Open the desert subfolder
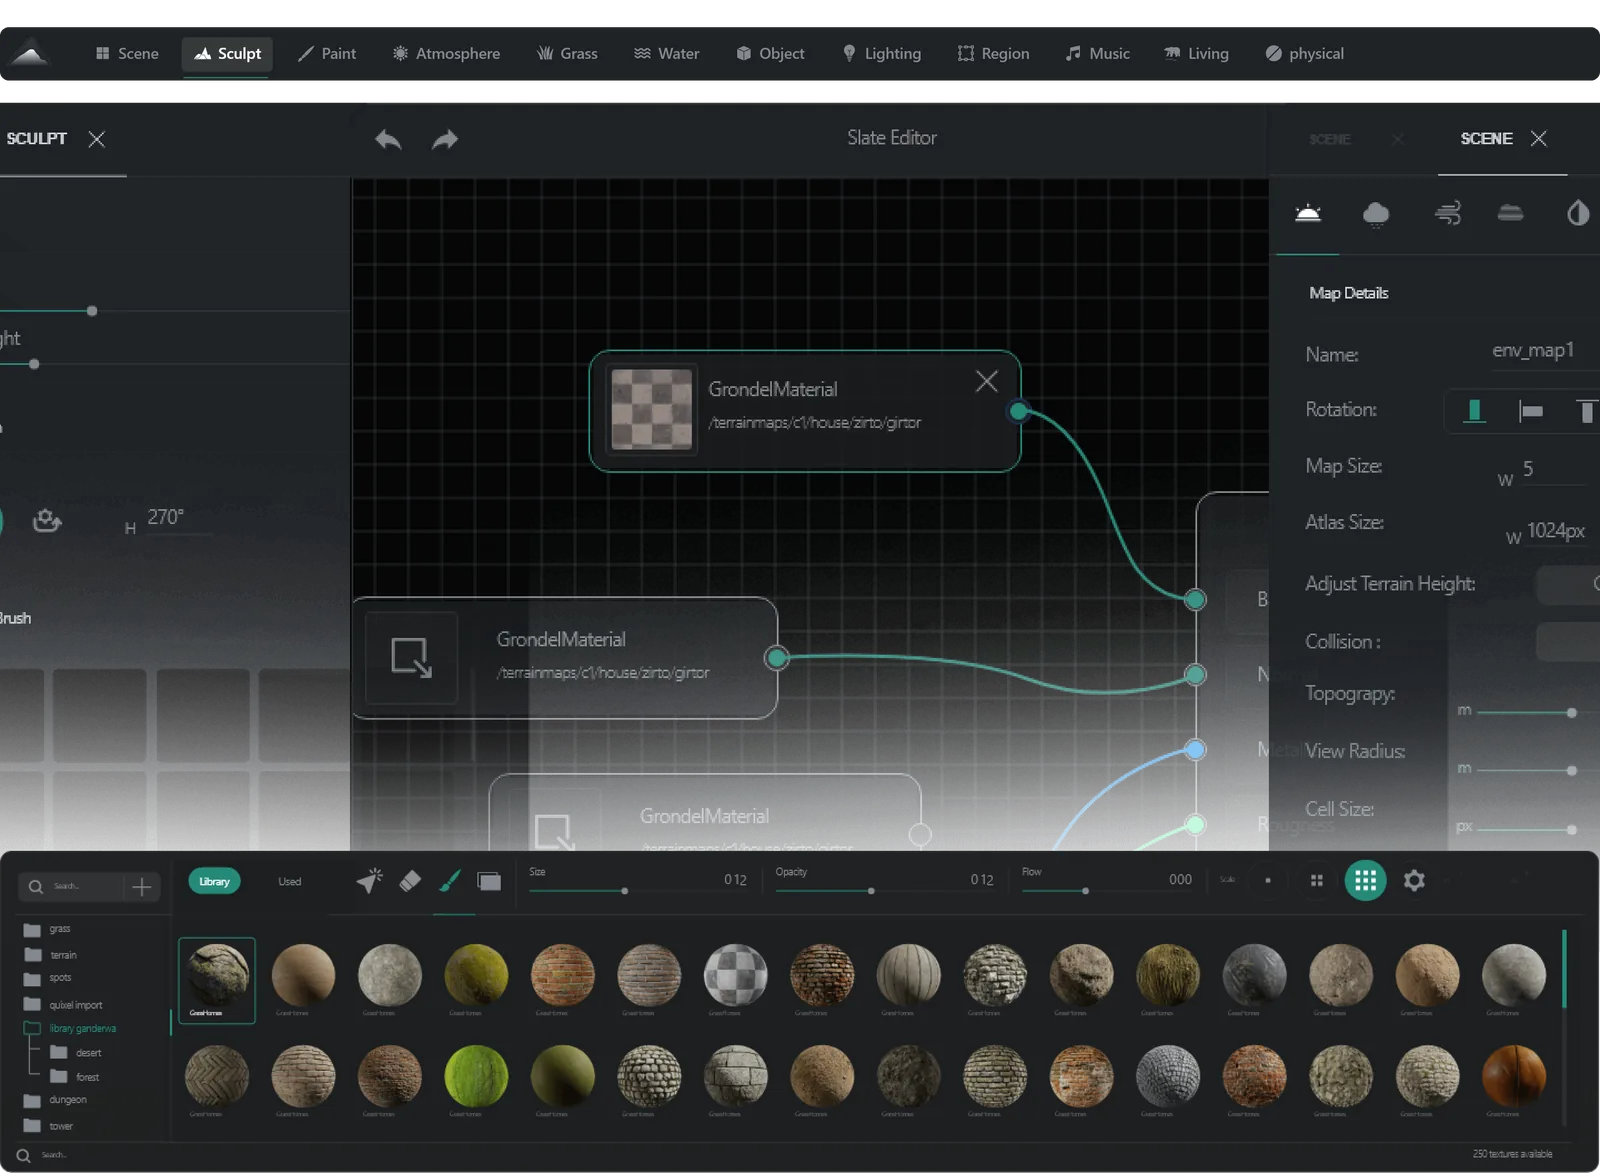 [x=76, y=1053]
